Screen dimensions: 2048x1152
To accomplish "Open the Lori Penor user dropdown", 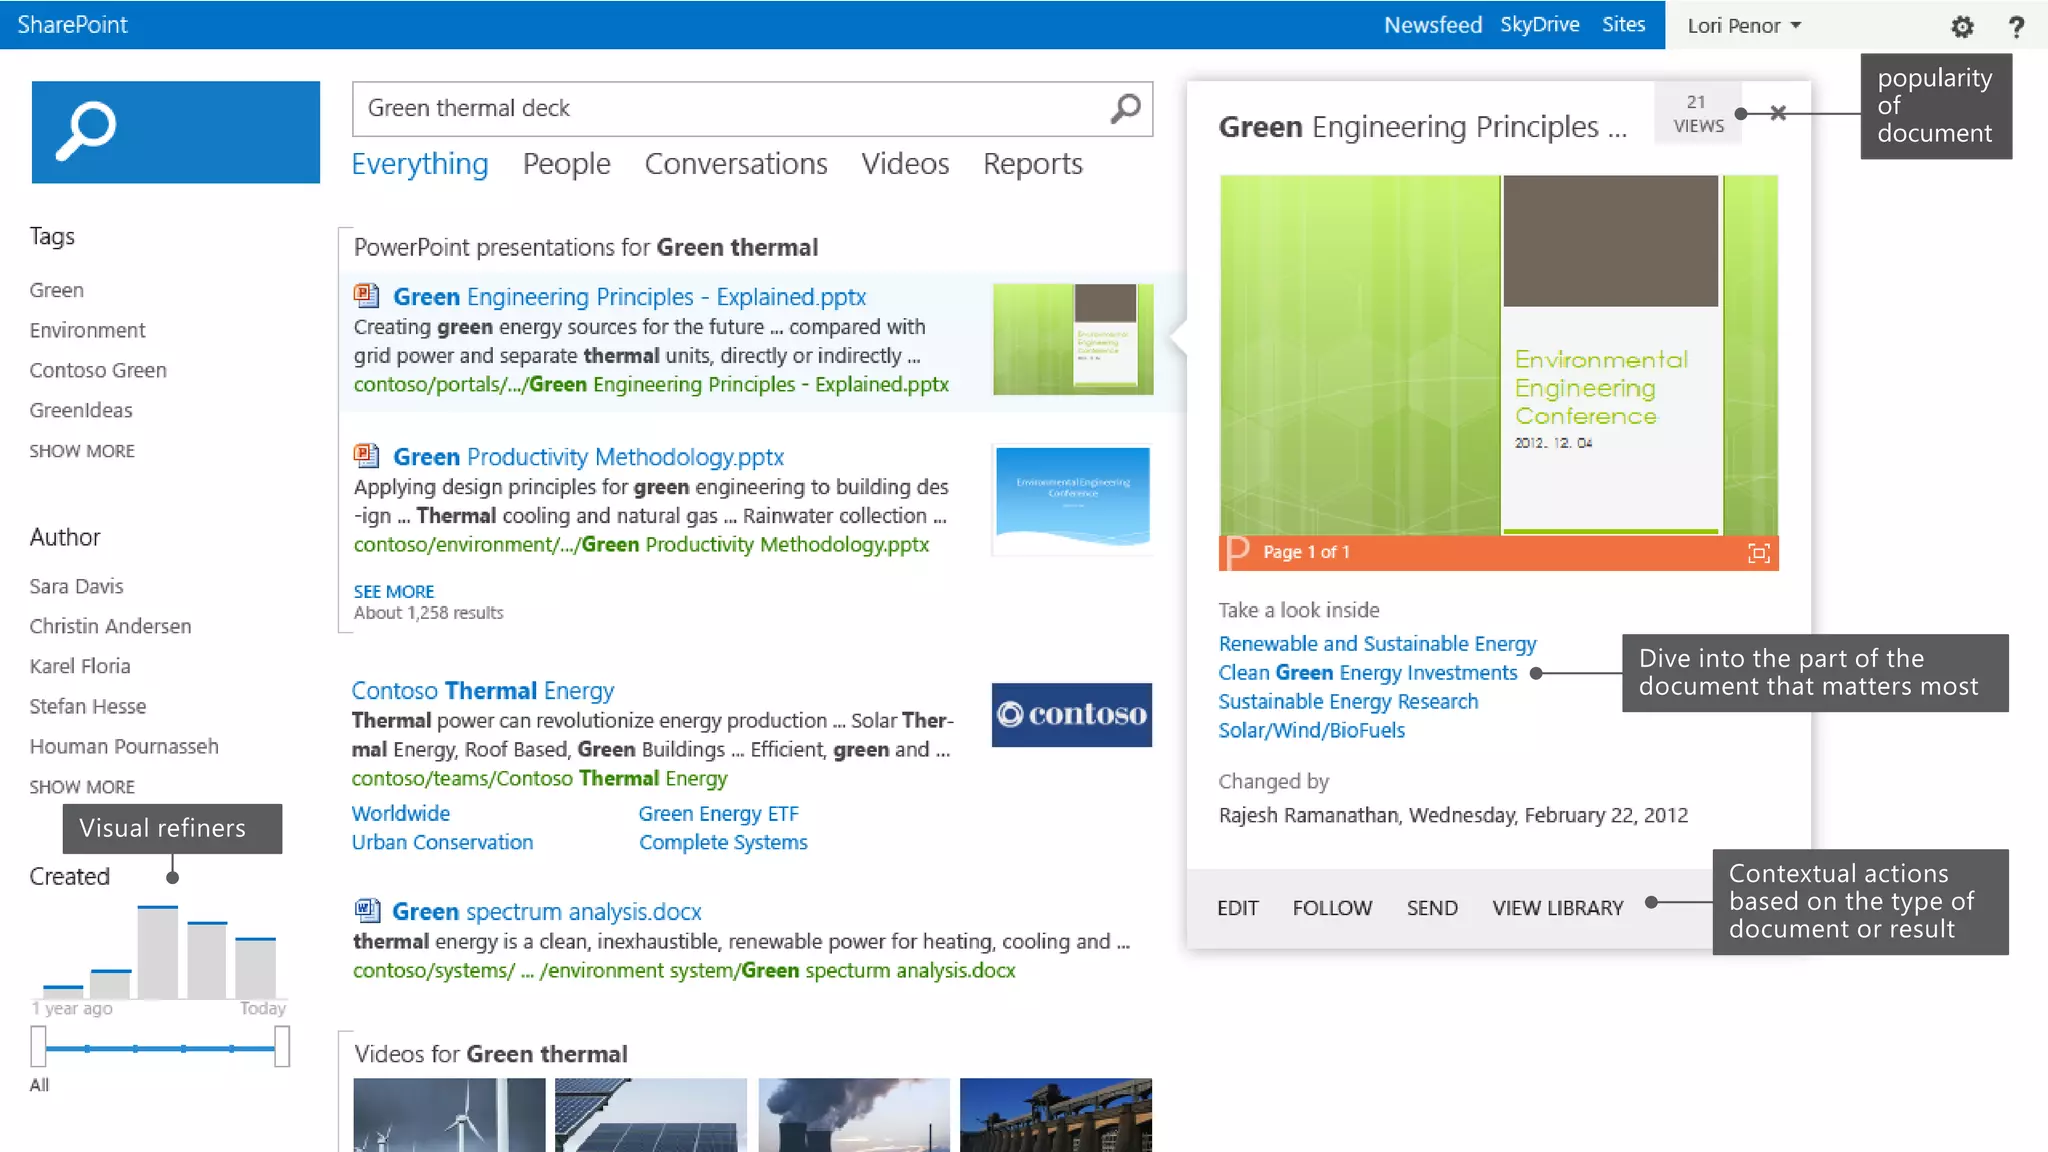I will 1743,26.
